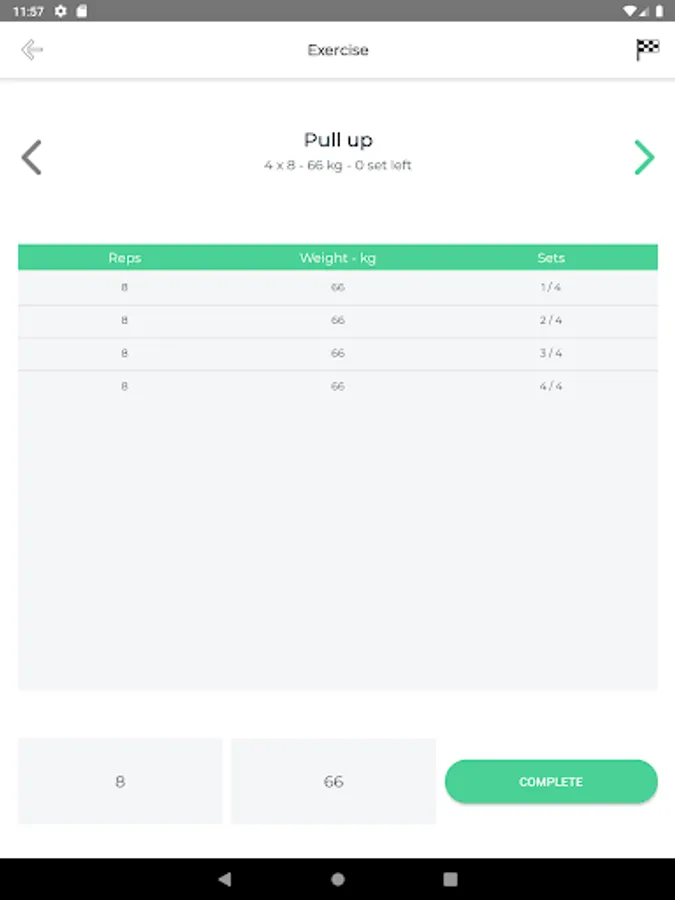Tap the Pull up exercise title
Viewport: 675px width, 900px height.
338,141
